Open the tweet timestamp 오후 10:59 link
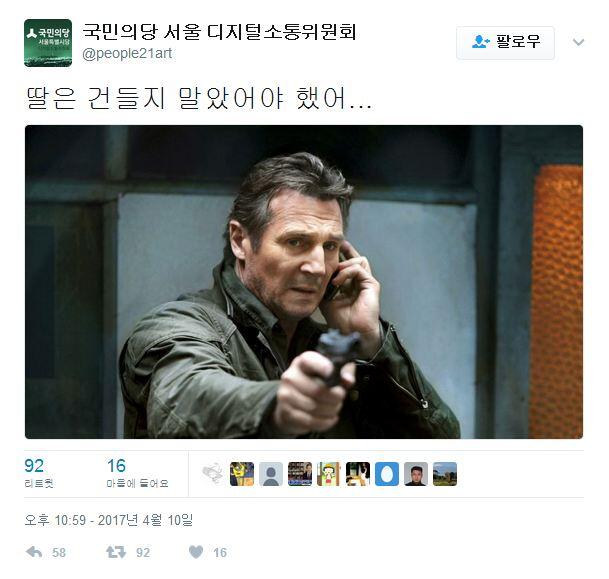Screen dimensions: 609x579 click(109, 520)
